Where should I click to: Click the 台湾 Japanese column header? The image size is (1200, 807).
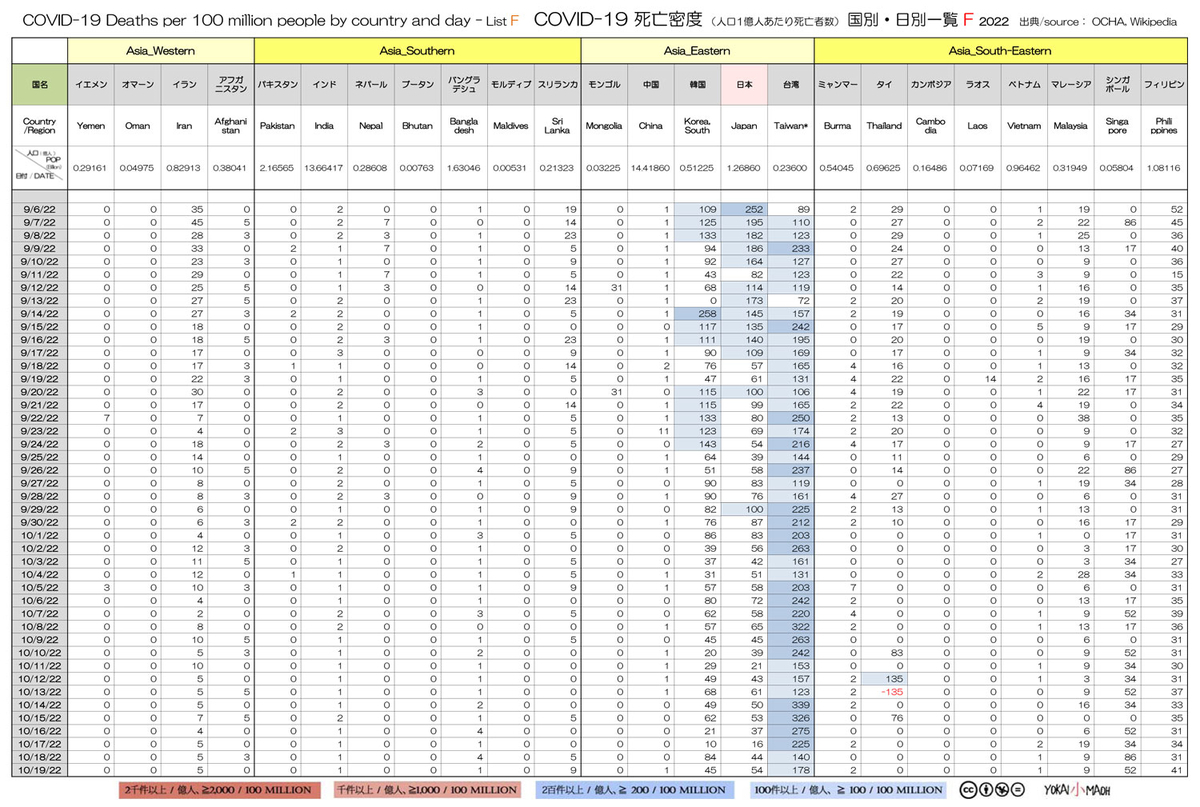(791, 86)
